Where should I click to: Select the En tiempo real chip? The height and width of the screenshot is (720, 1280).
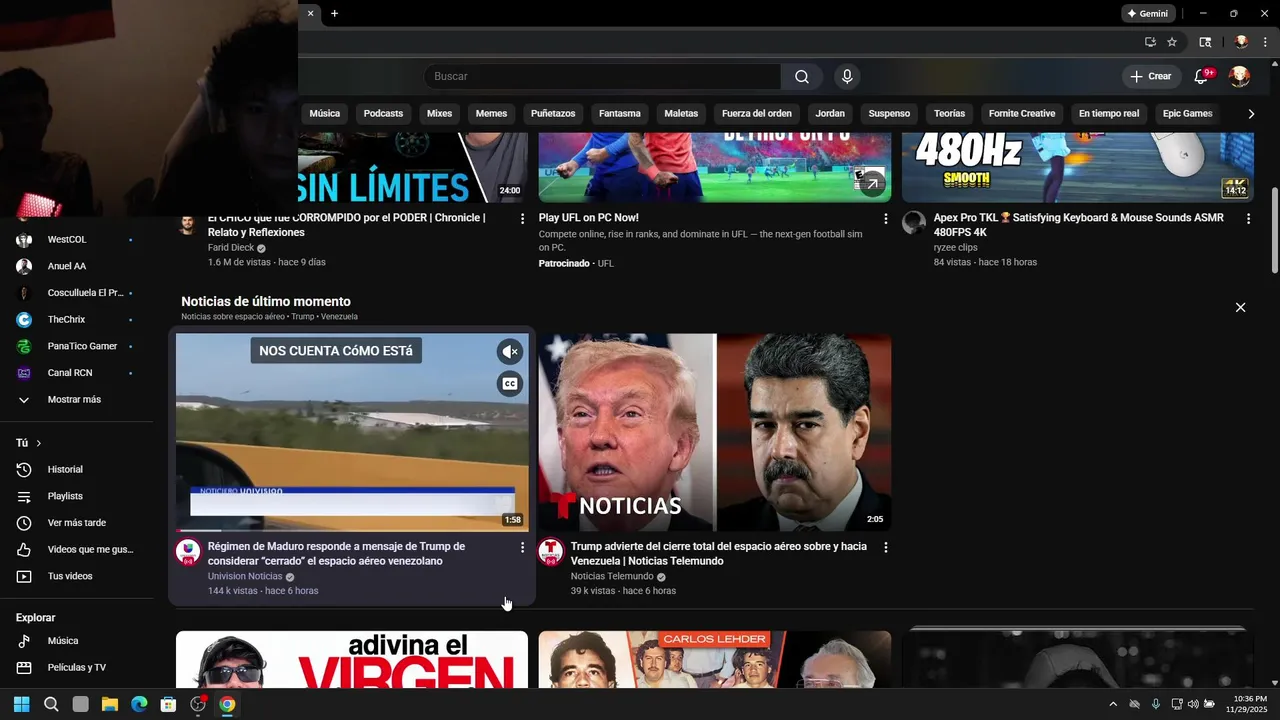pos(1109,114)
